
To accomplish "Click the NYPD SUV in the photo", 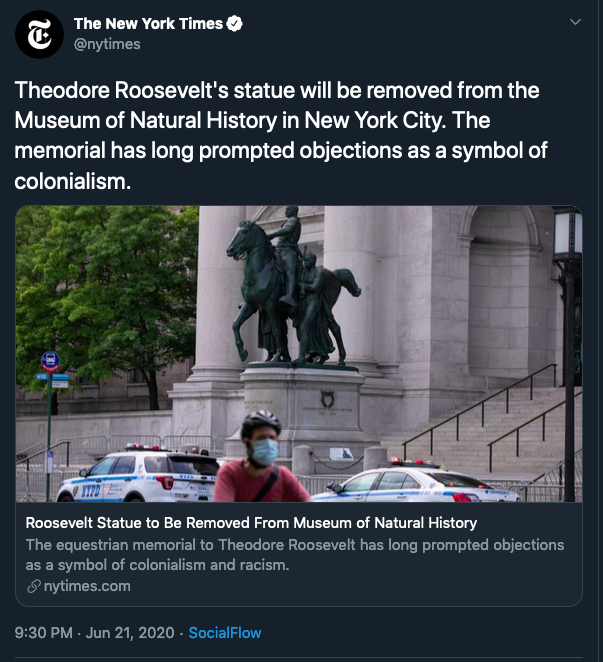I will pos(137,475).
